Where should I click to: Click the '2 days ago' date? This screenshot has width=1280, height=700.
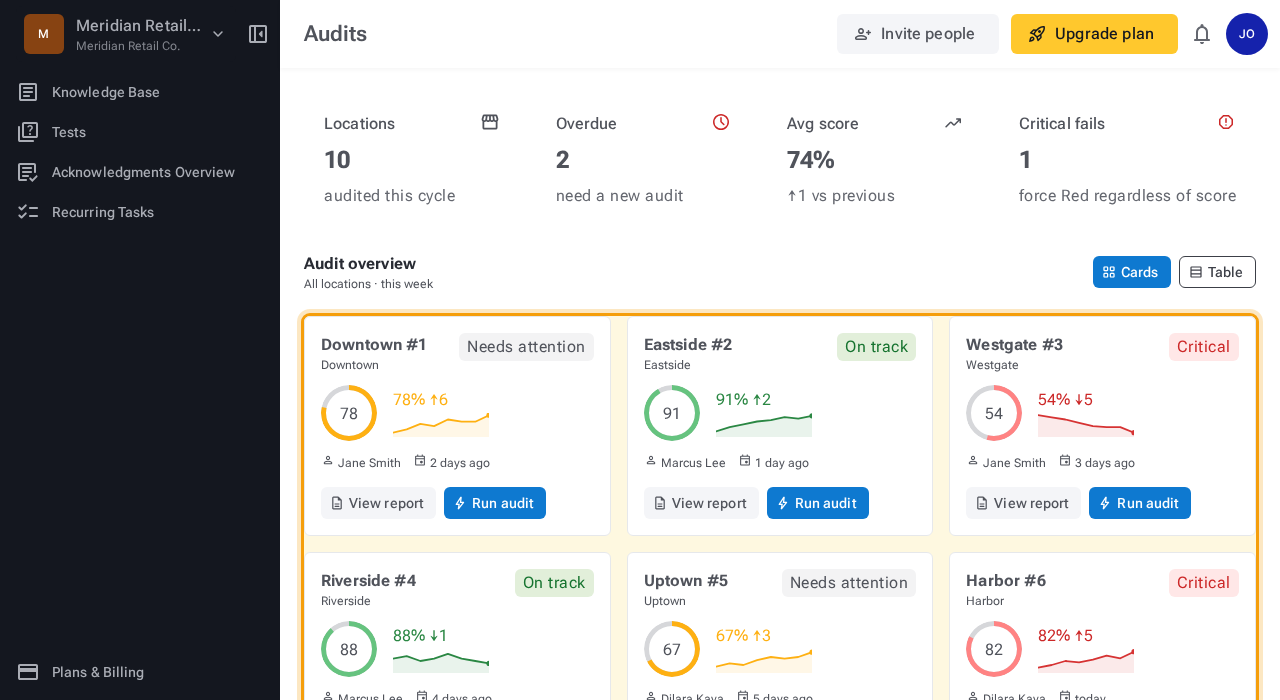[x=460, y=463]
